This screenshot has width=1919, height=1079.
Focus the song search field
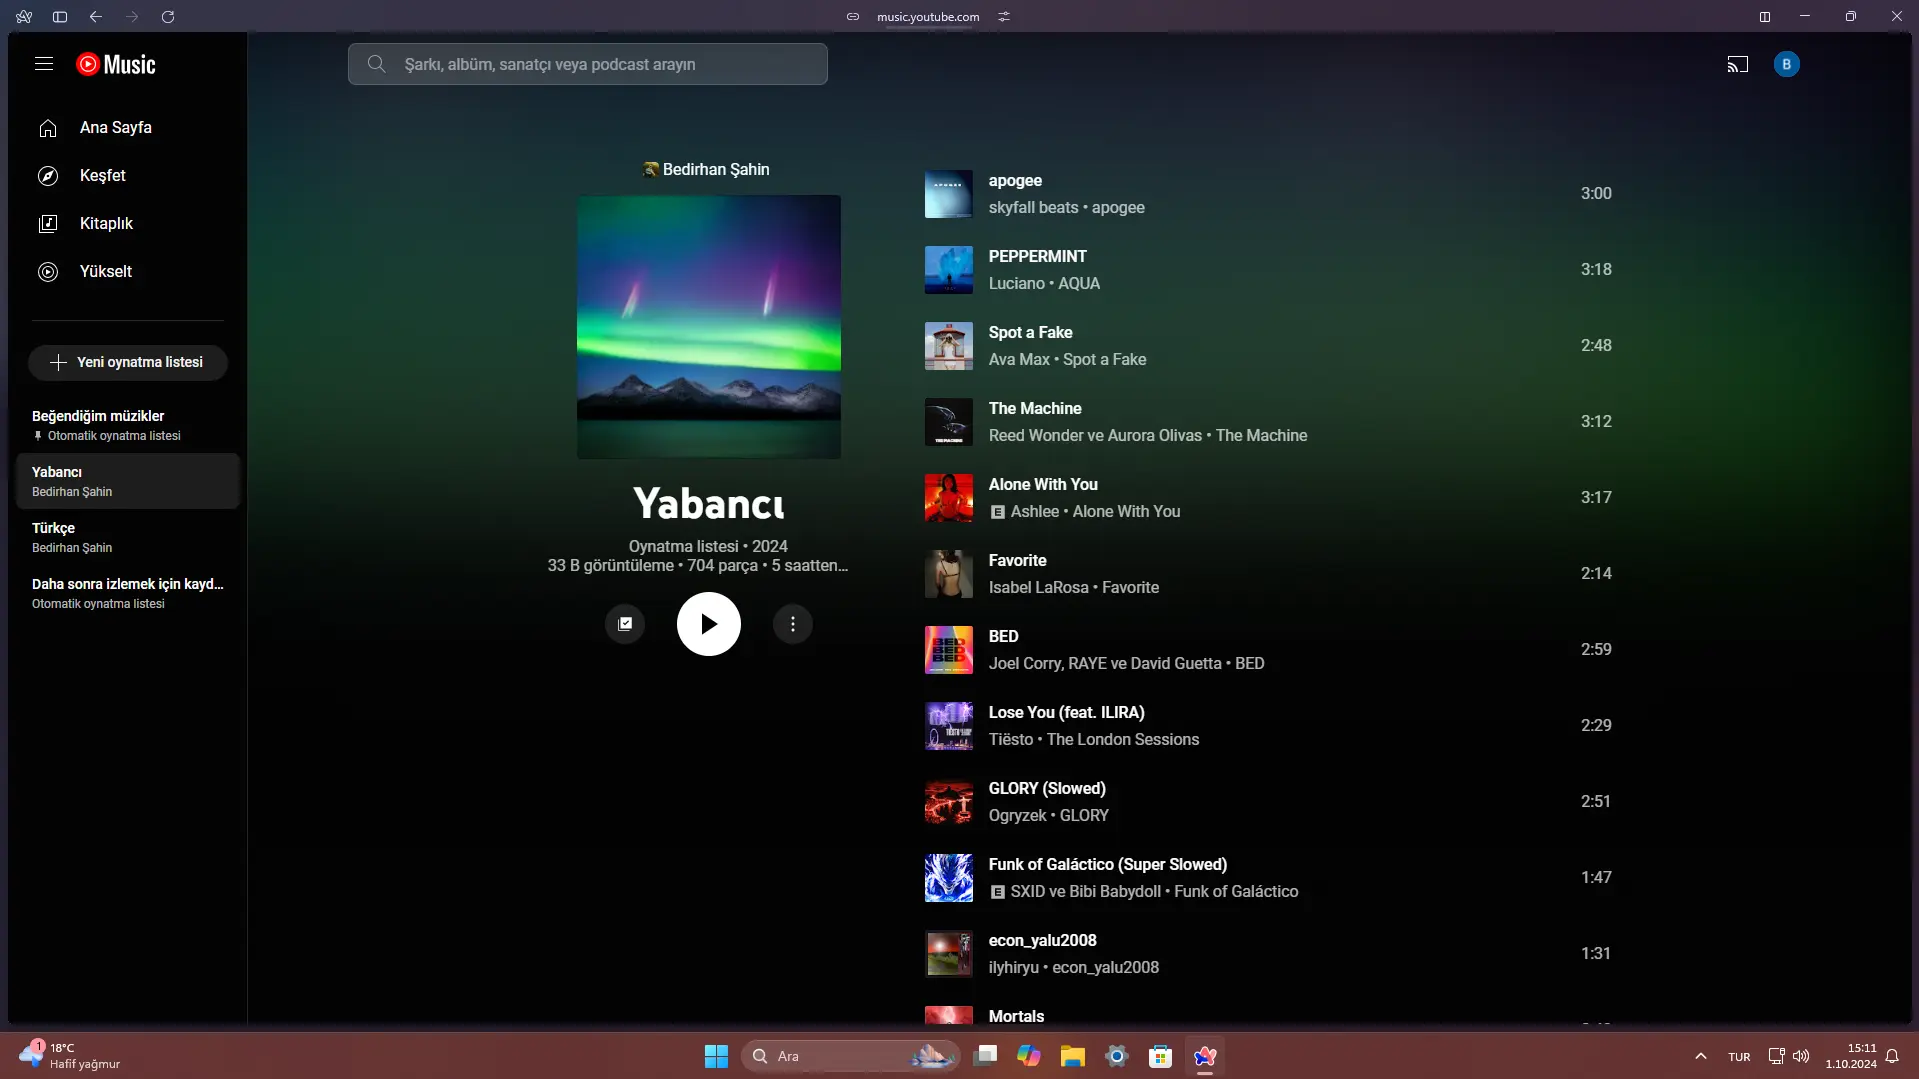click(588, 64)
